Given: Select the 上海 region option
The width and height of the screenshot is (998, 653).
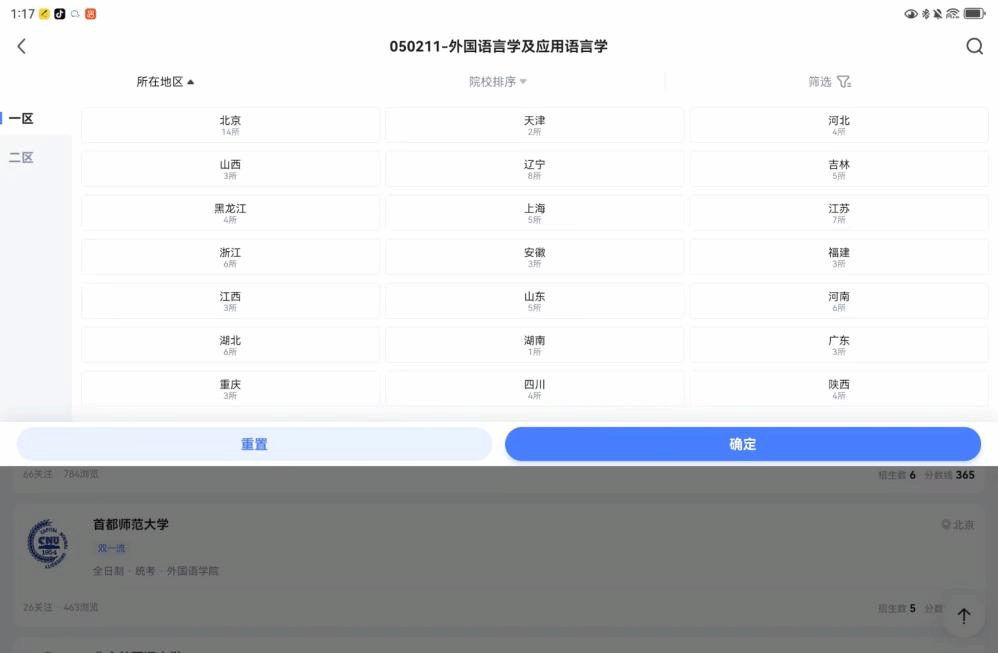Looking at the screenshot, I should pyautogui.click(x=534, y=213).
